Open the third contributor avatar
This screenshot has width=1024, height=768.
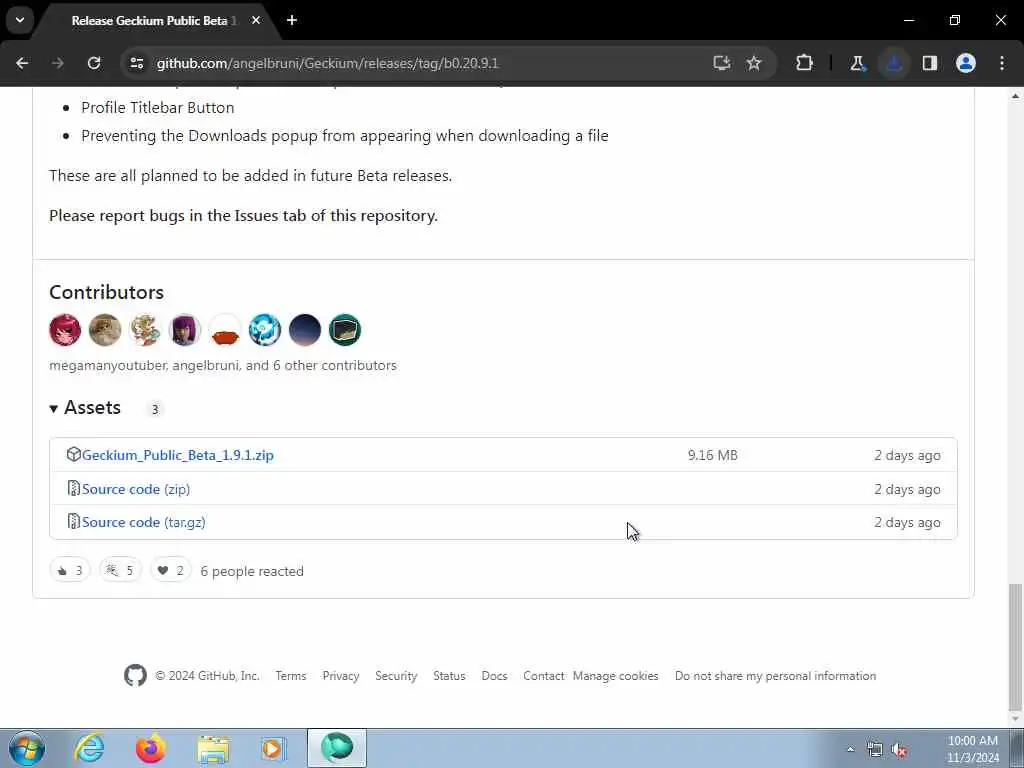[x=145, y=330]
